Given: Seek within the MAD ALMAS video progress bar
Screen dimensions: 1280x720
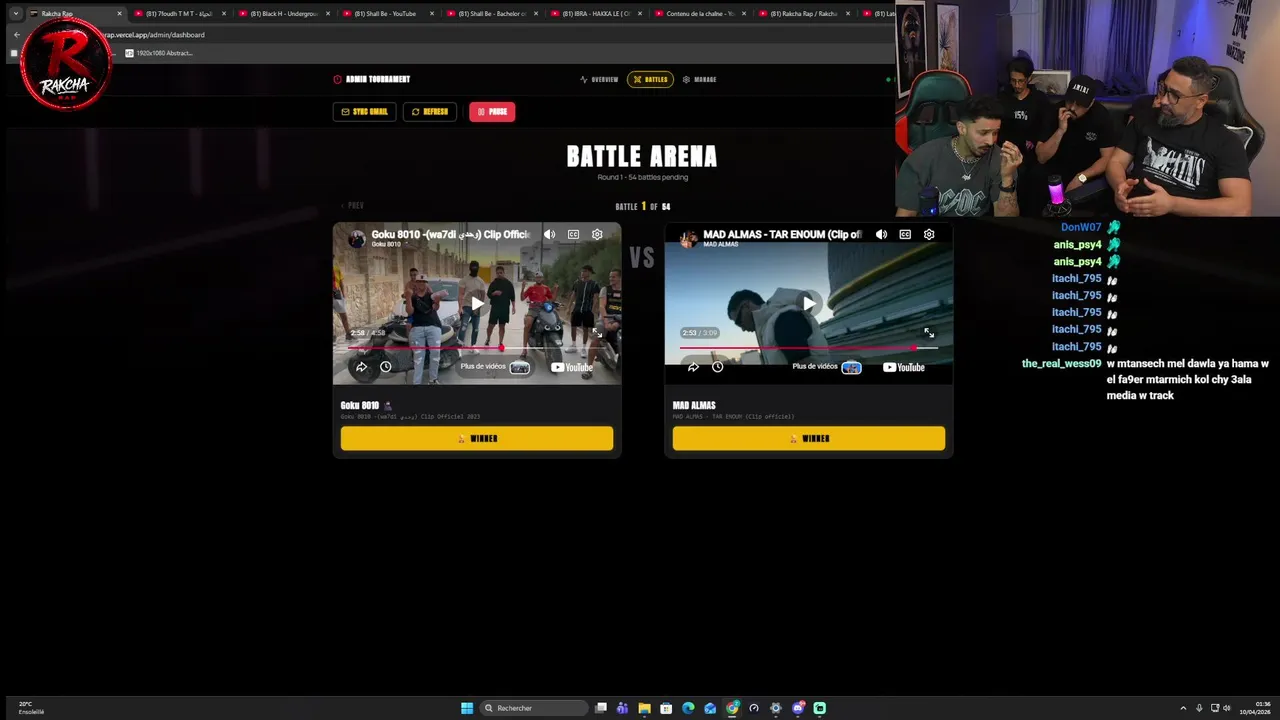Looking at the screenshot, I should (809, 348).
